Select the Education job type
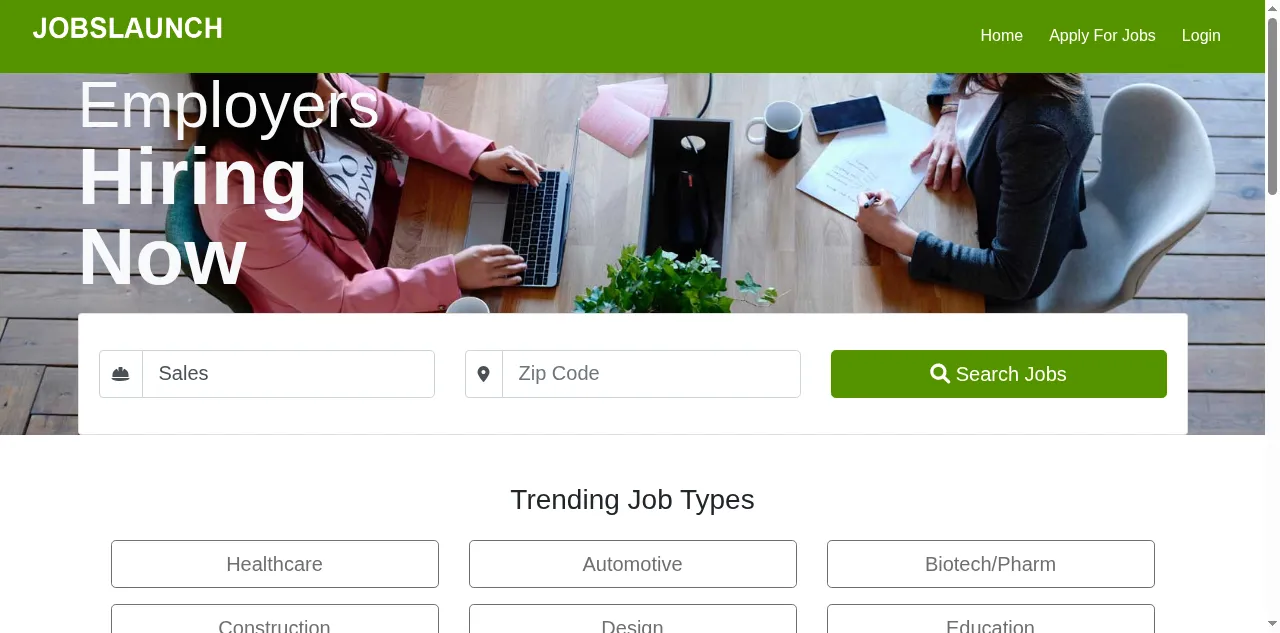 coord(991,619)
